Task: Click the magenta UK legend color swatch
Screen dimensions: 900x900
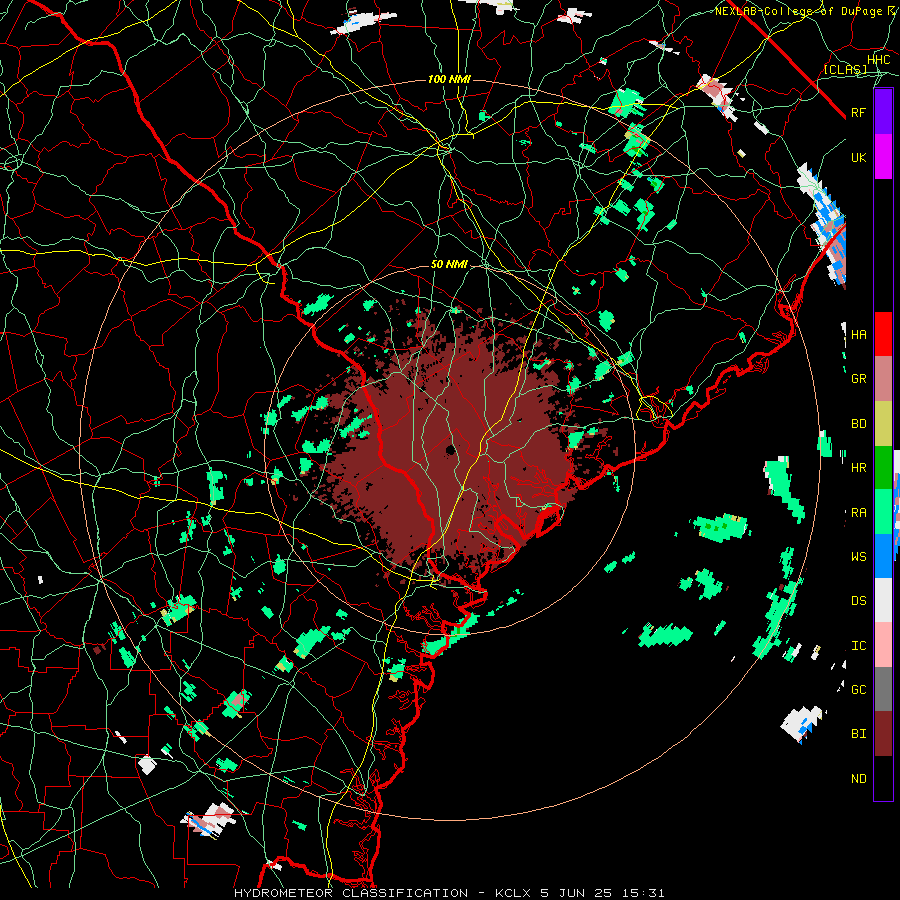Action: tap(883, 157)
